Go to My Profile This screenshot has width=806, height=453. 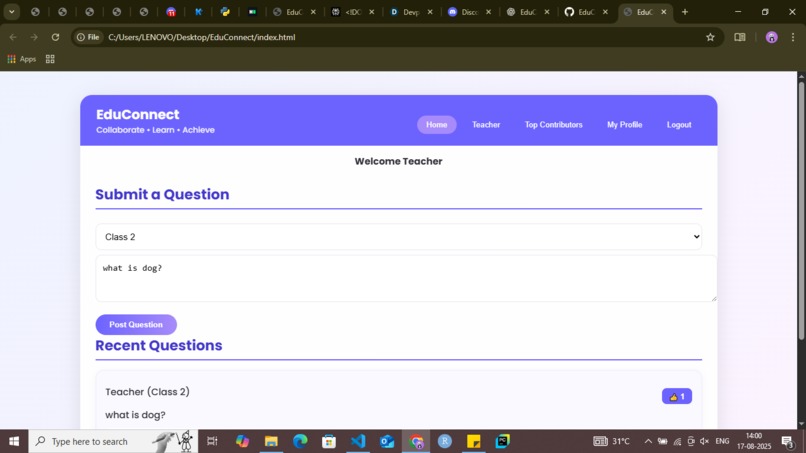pyautogui.click(x=625, y=124)
